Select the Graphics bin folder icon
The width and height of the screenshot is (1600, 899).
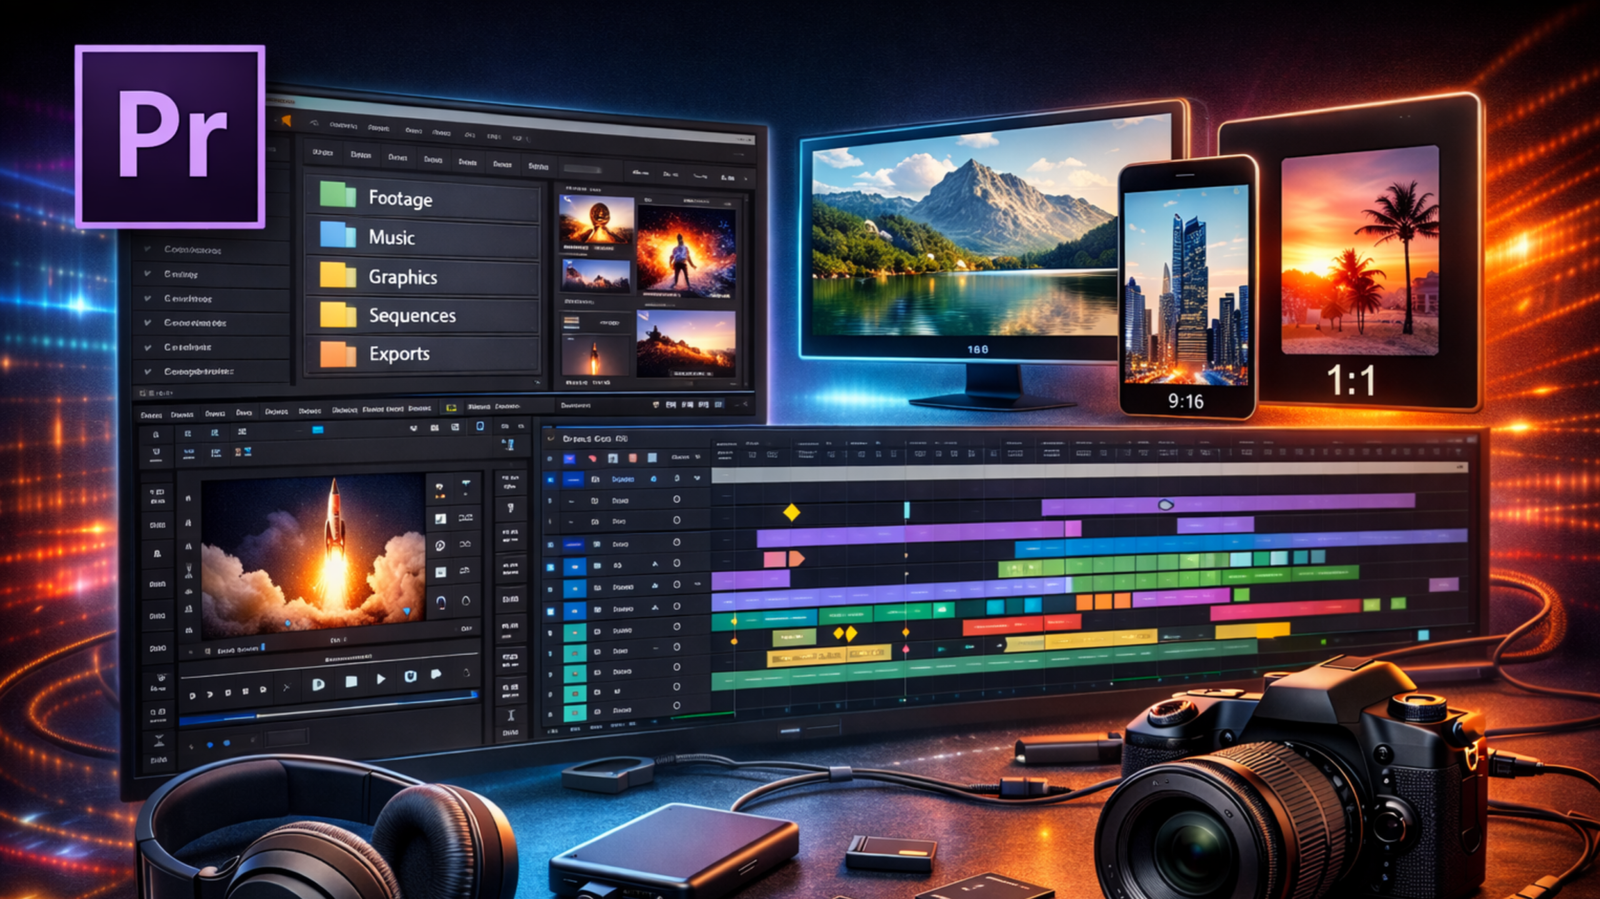tap(338, 275)
